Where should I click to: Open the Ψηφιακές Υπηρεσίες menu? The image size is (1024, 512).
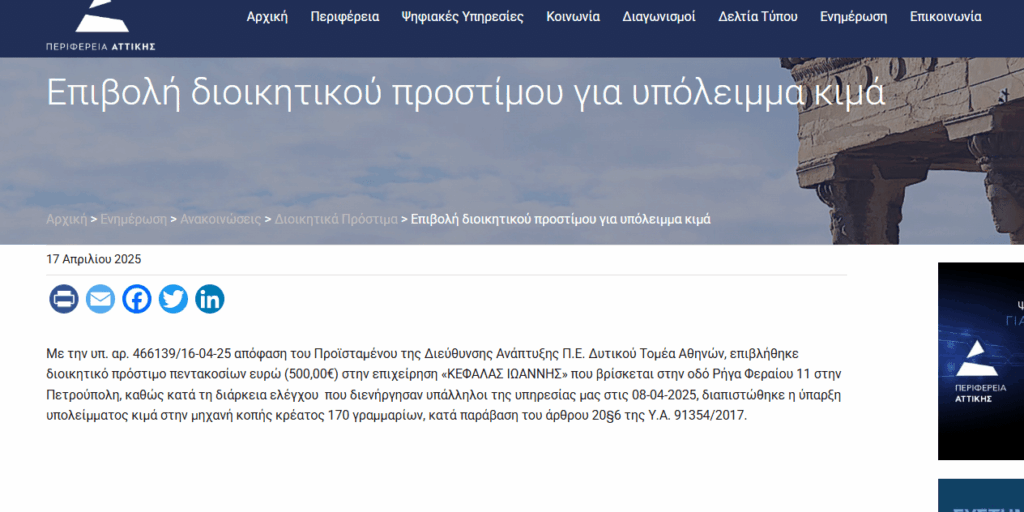coord(462,17)
